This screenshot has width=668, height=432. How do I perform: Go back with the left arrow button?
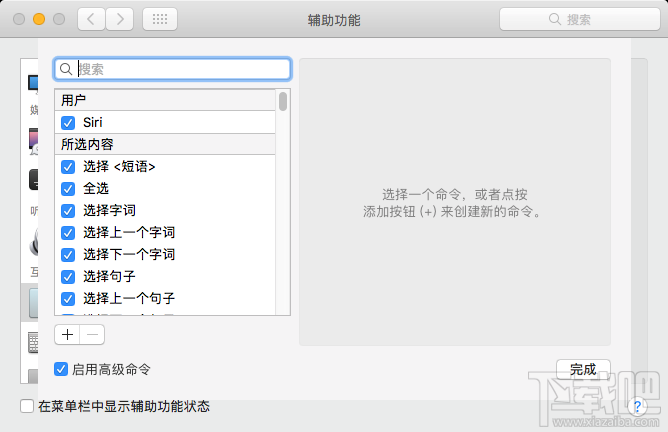[x=91, y=19]
